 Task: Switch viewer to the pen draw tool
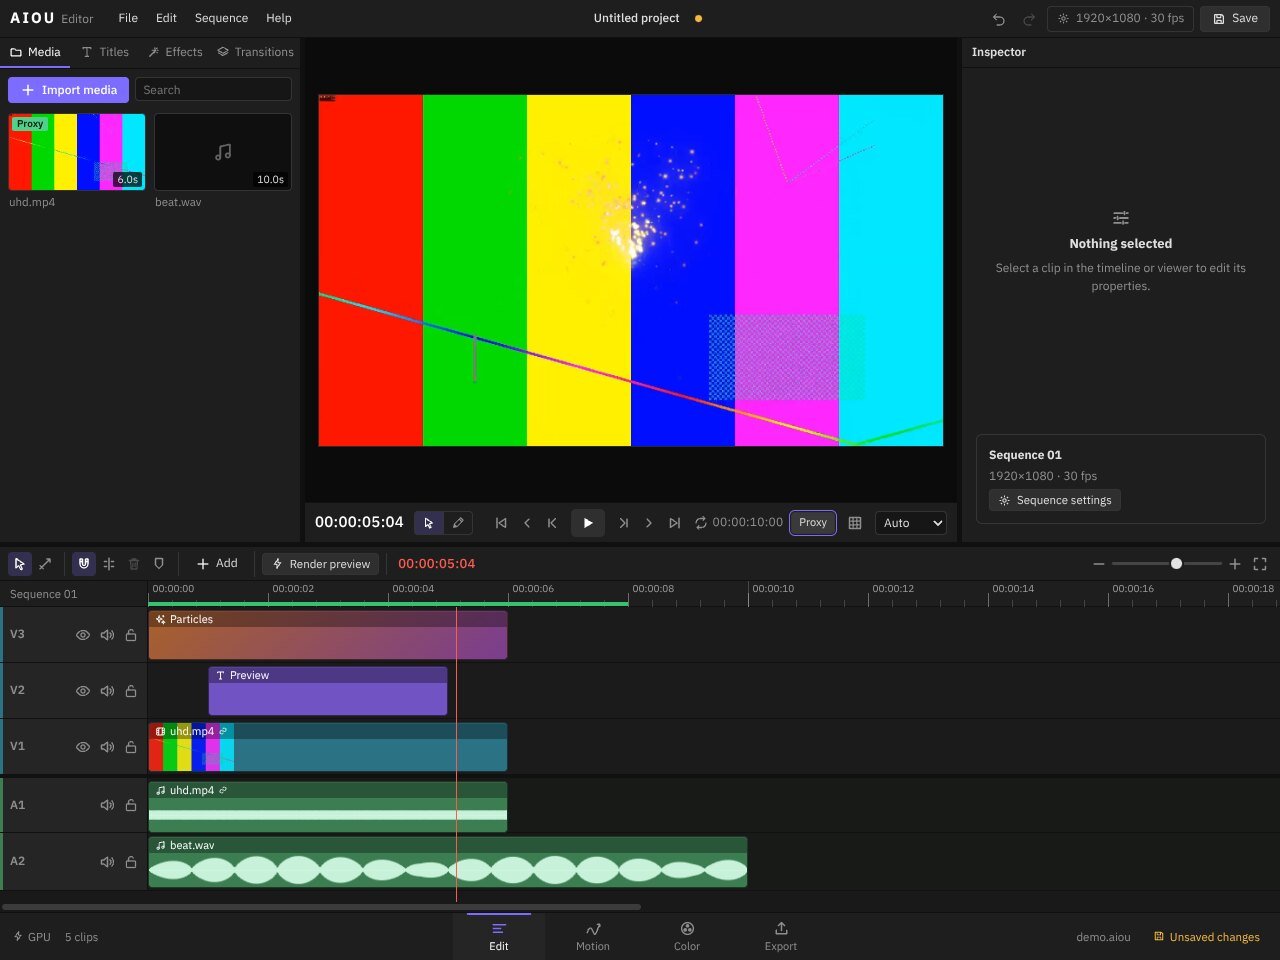pos(458,523)
